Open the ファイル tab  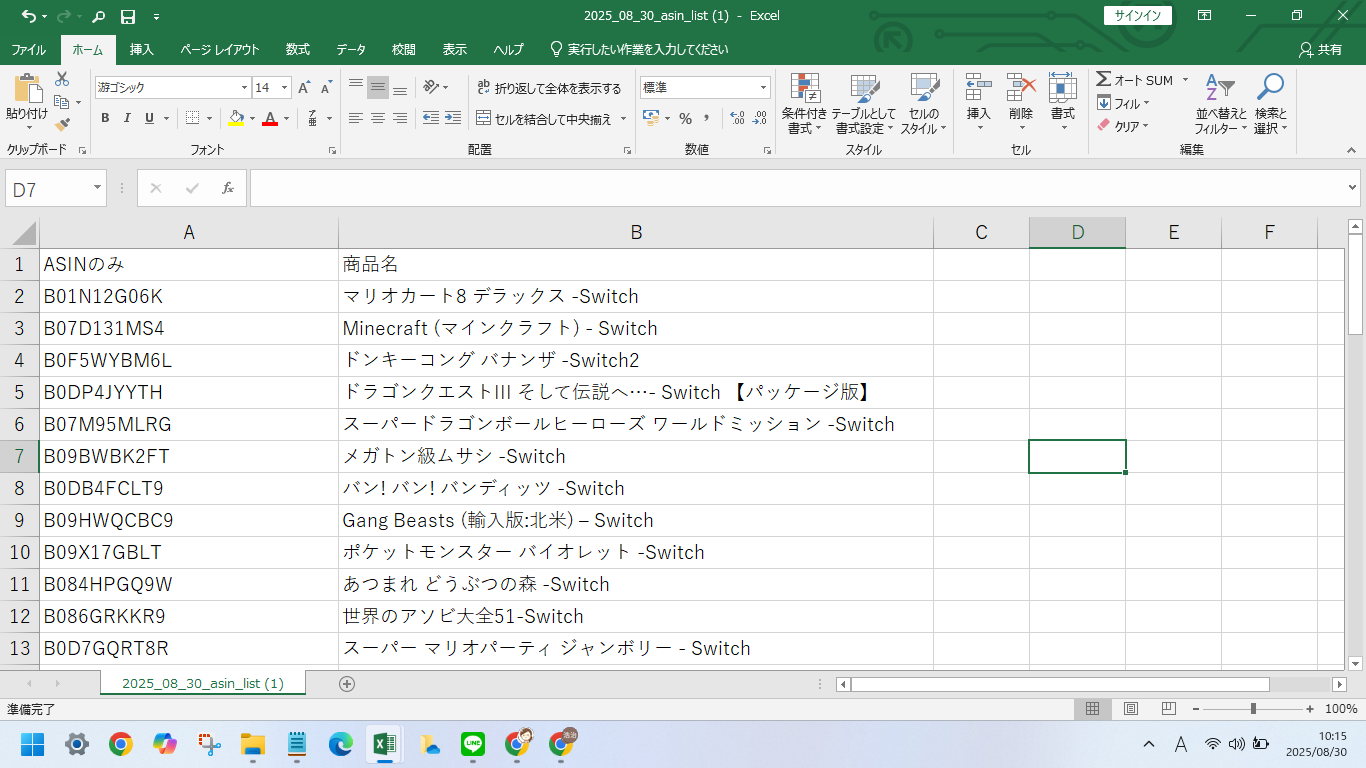[28, 49]
